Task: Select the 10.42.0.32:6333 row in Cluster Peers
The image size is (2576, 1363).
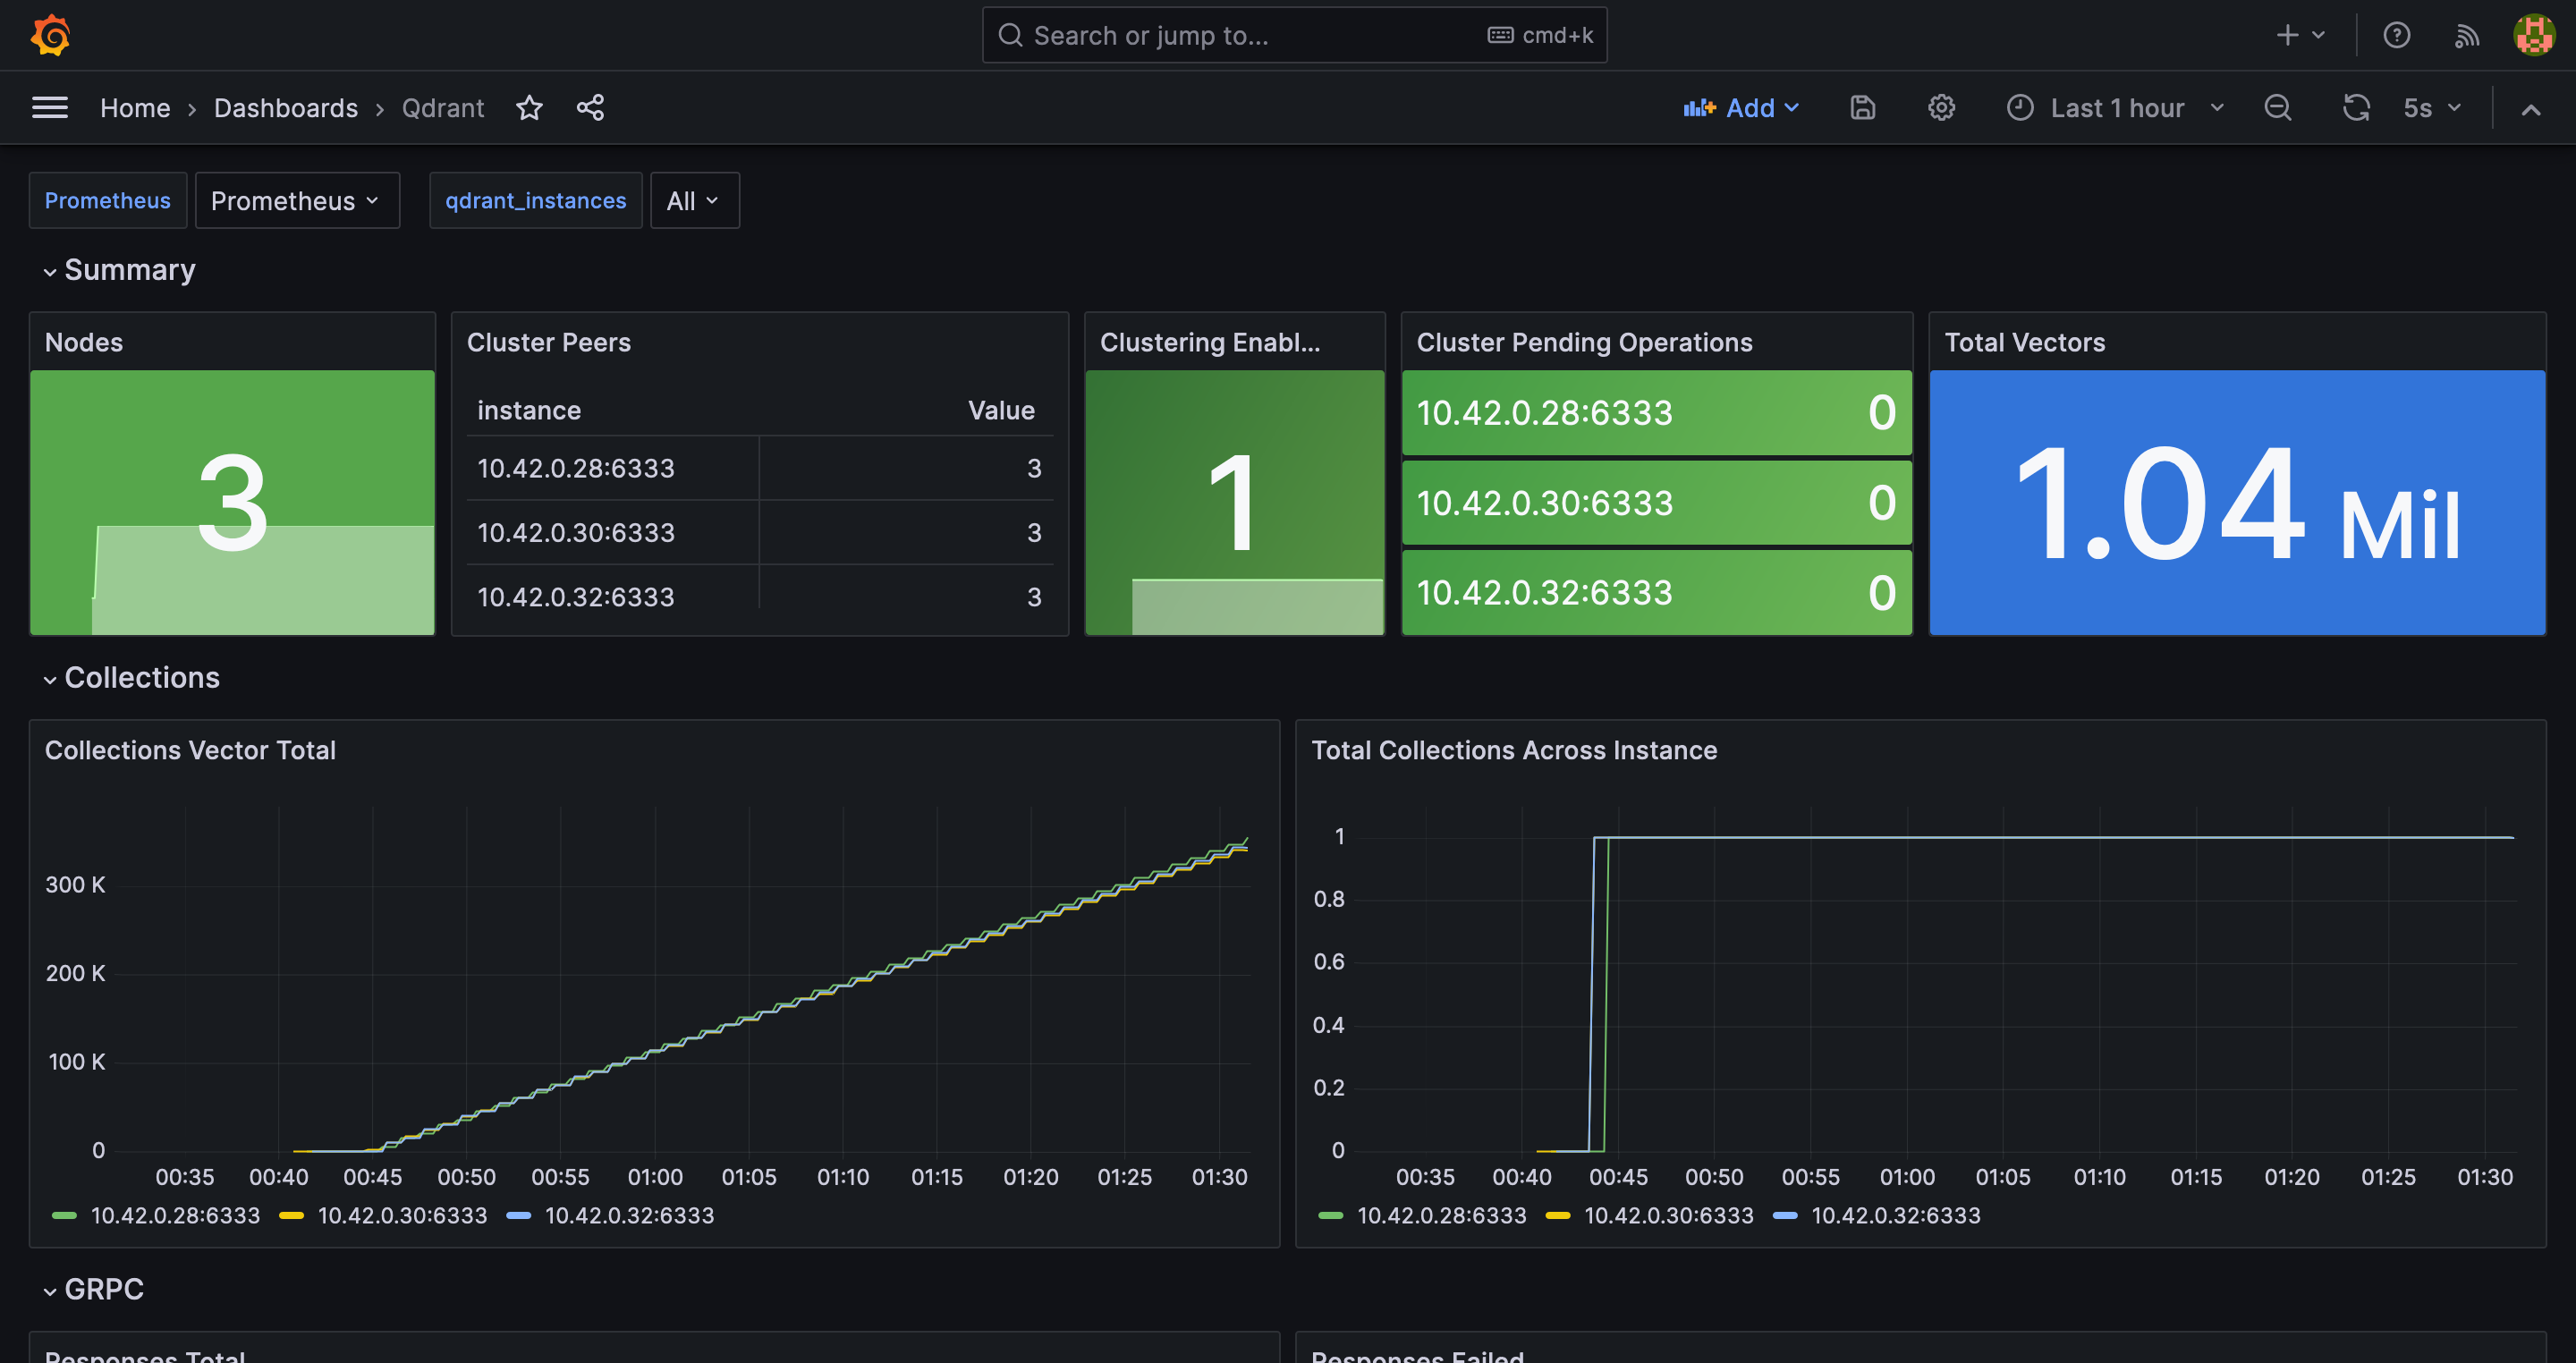Action: [760, 597]
